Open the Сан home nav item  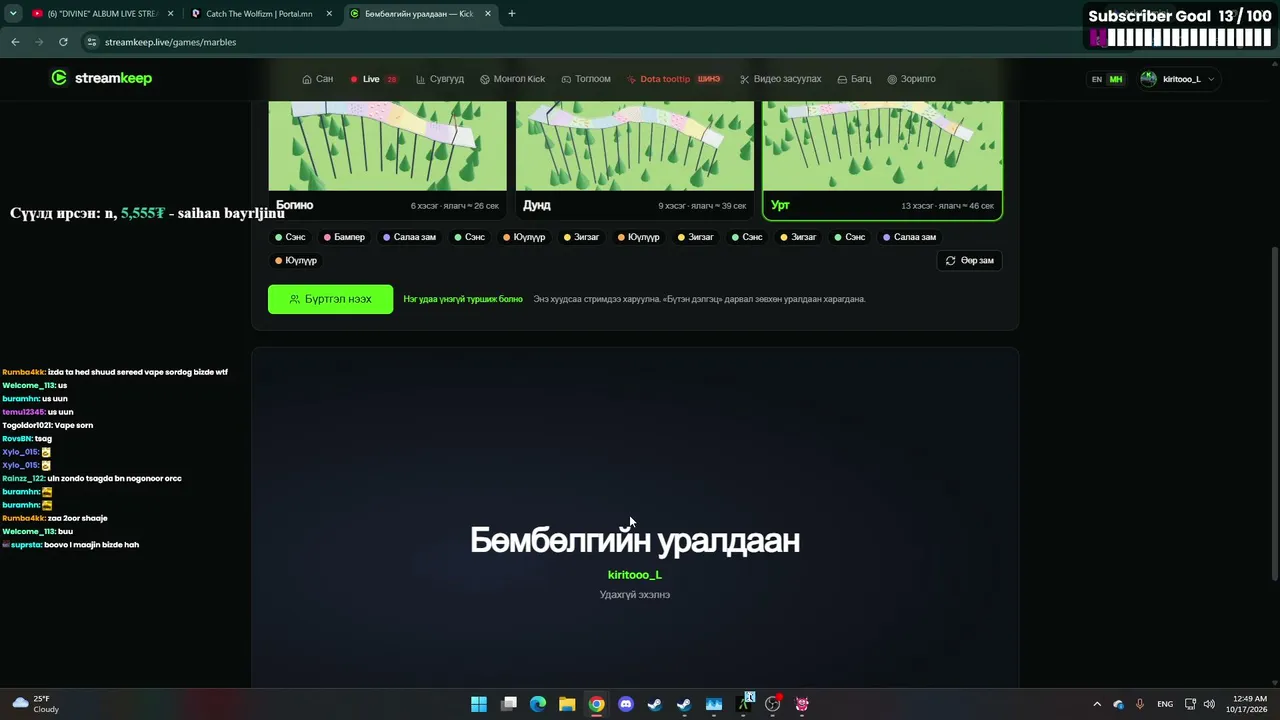pos(318,79)
